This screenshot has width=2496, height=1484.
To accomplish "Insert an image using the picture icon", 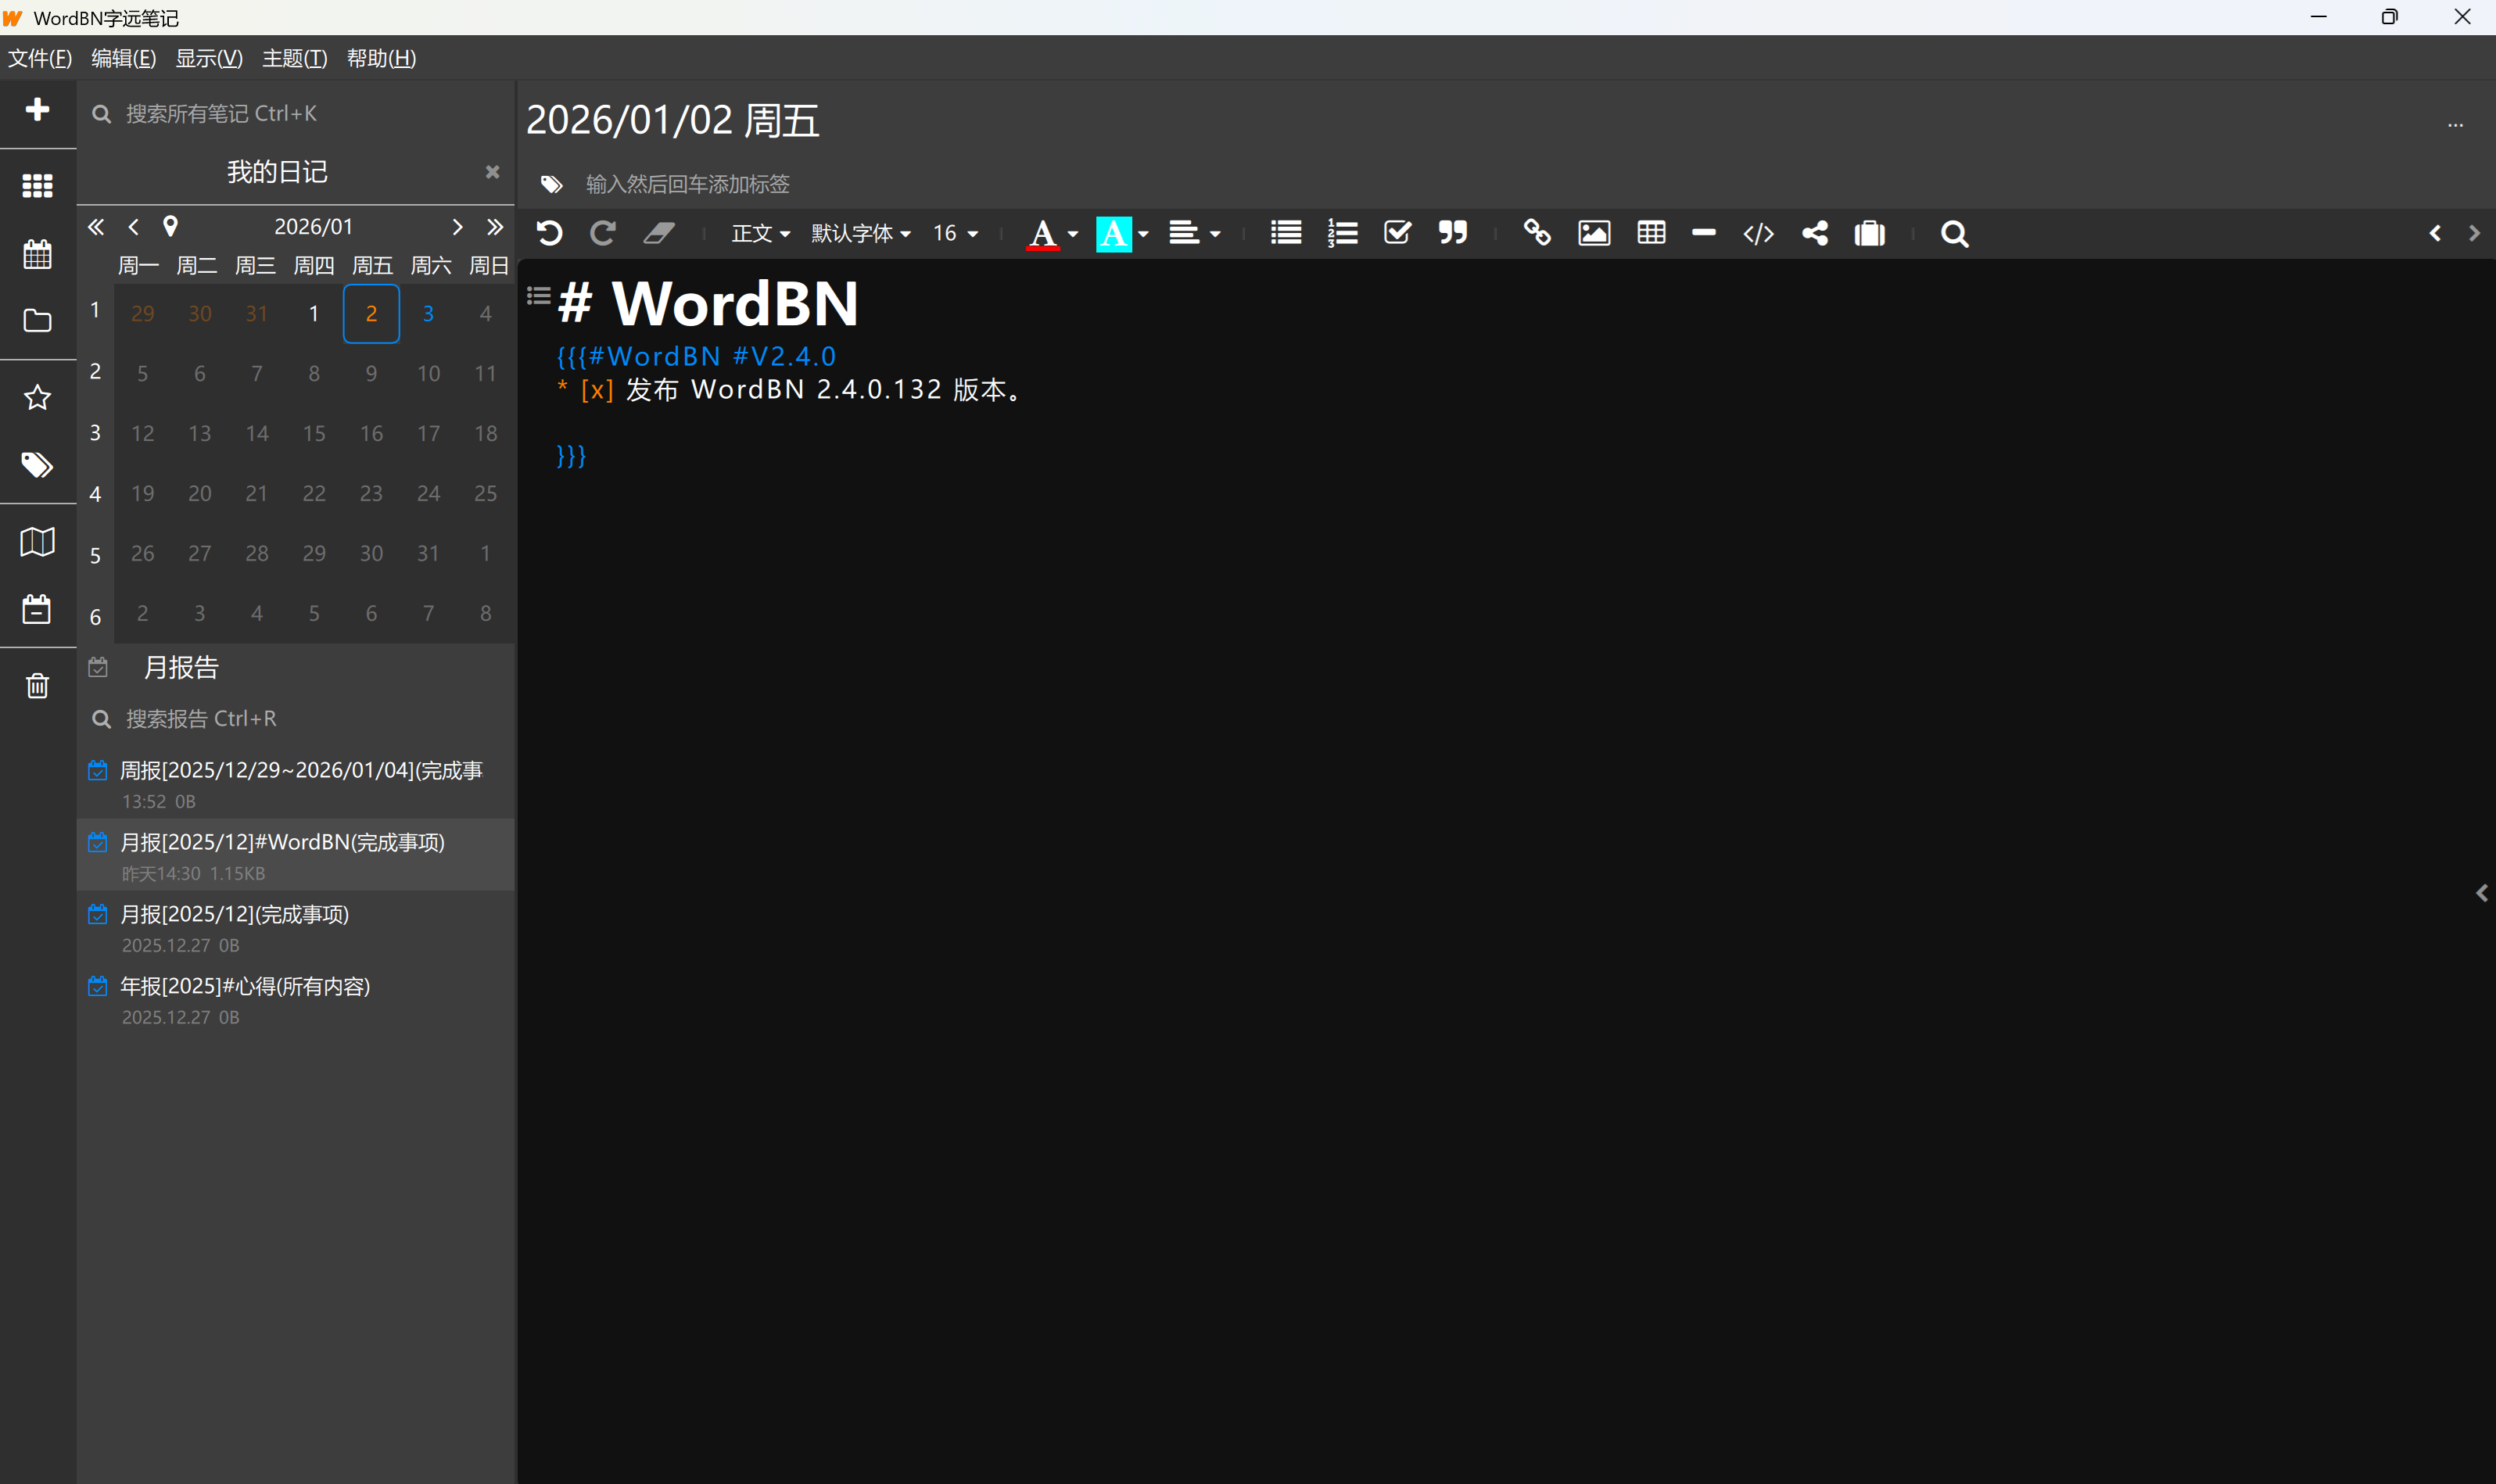I will coord(1593,233).
